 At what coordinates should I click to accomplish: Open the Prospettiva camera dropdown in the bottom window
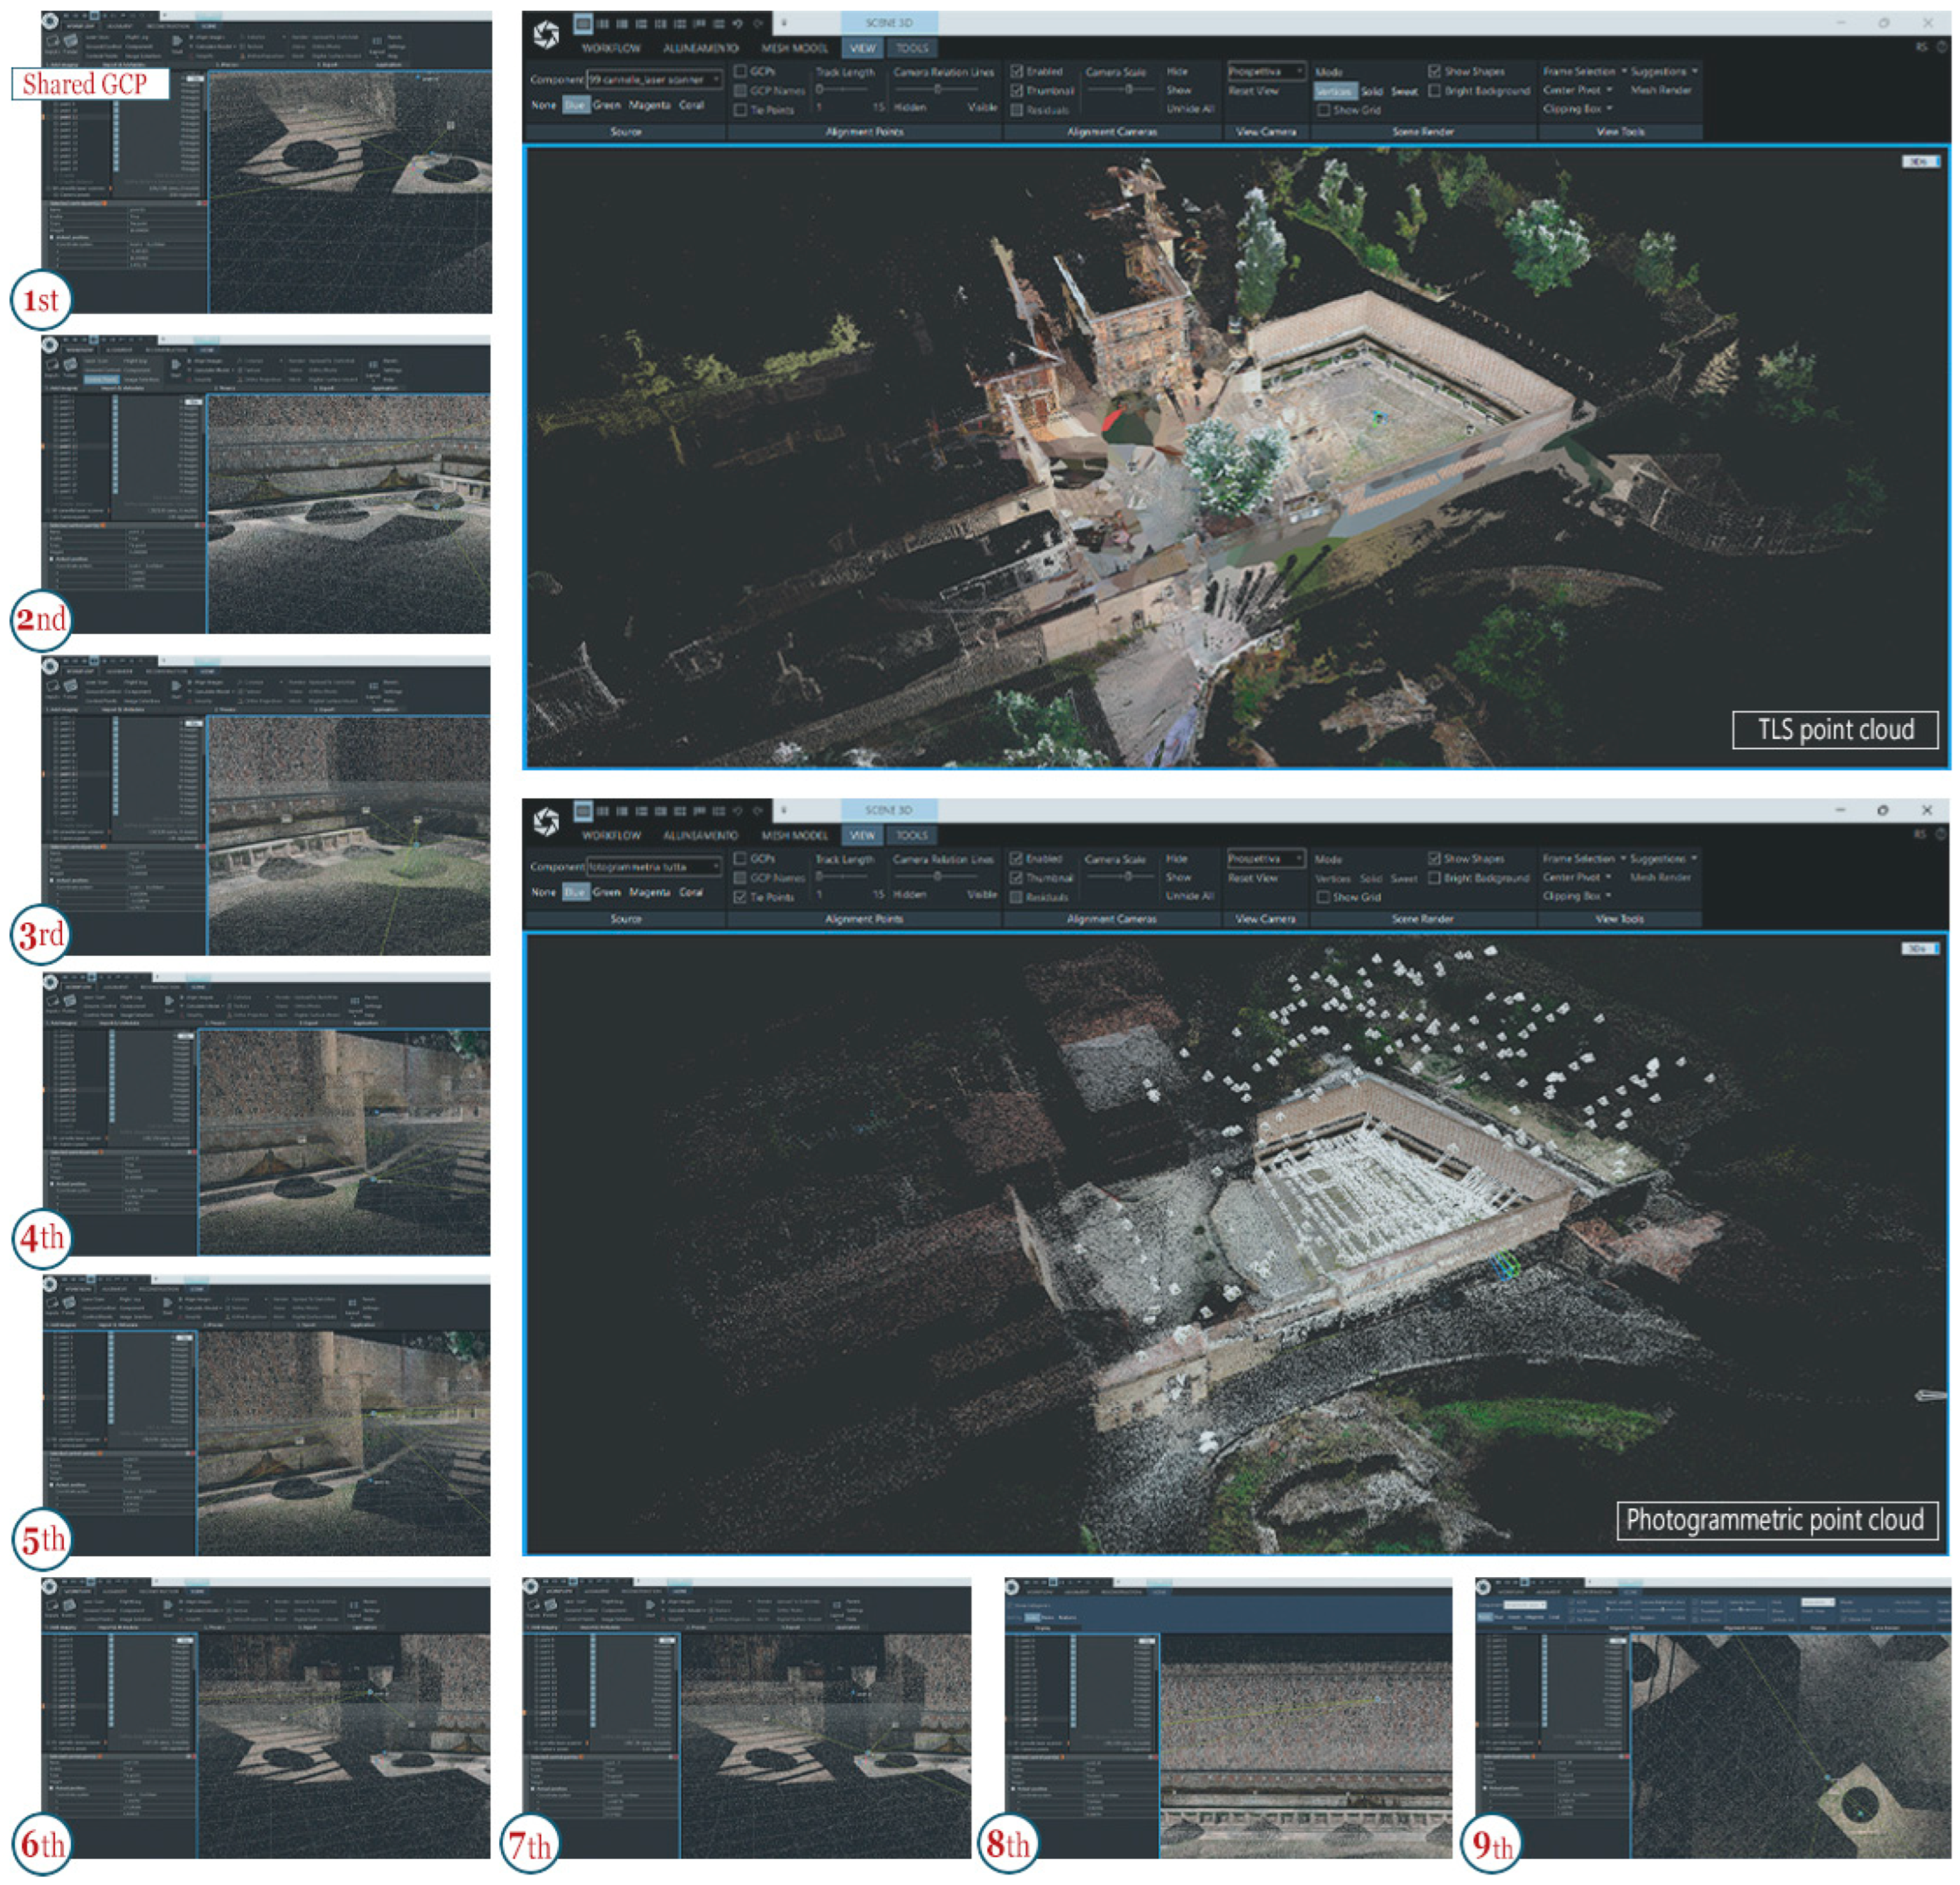[1266, 858]
